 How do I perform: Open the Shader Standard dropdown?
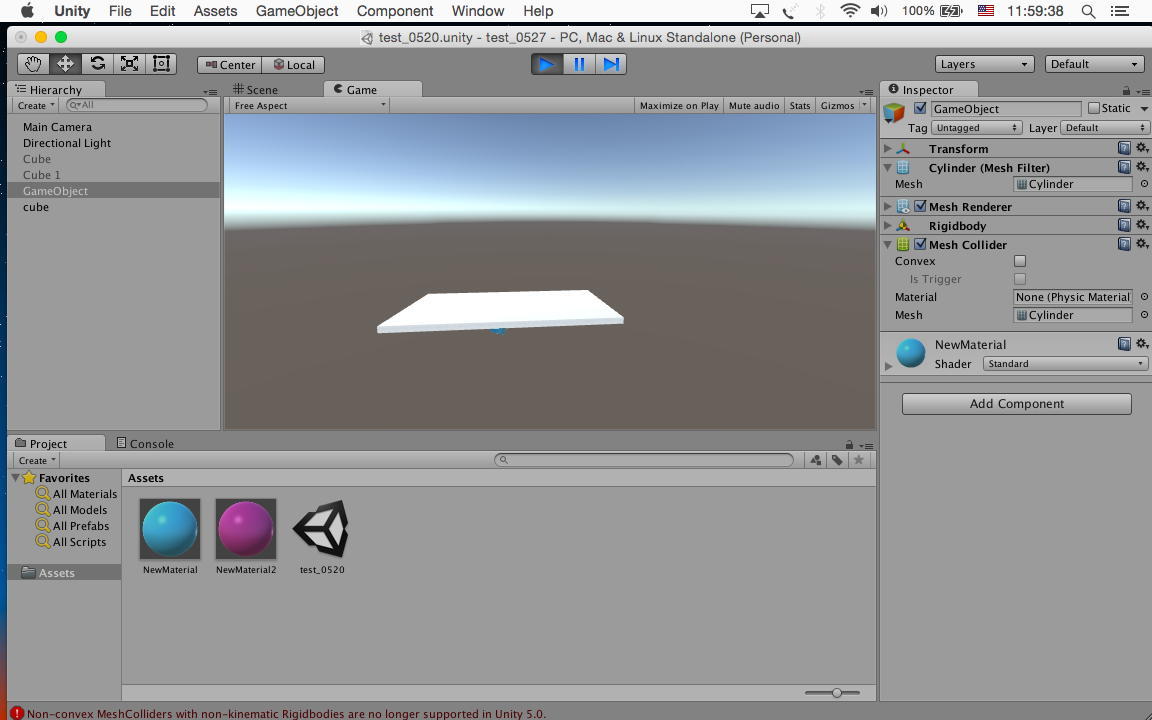click(1065, 364)
